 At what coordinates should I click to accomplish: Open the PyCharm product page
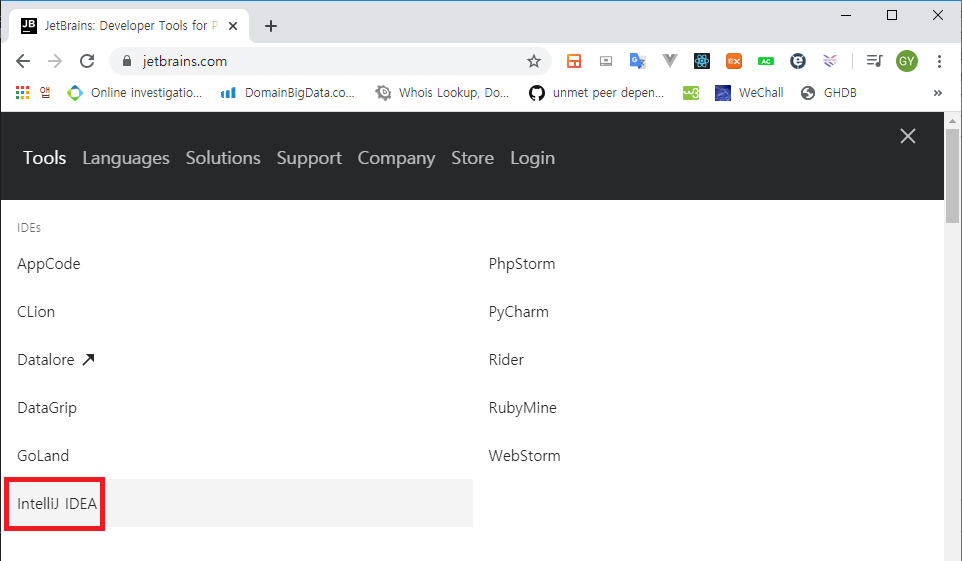click(518, 312)
